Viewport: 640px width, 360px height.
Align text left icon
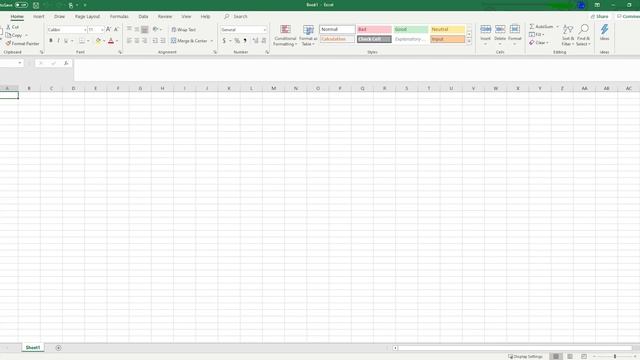pos(129,41)
